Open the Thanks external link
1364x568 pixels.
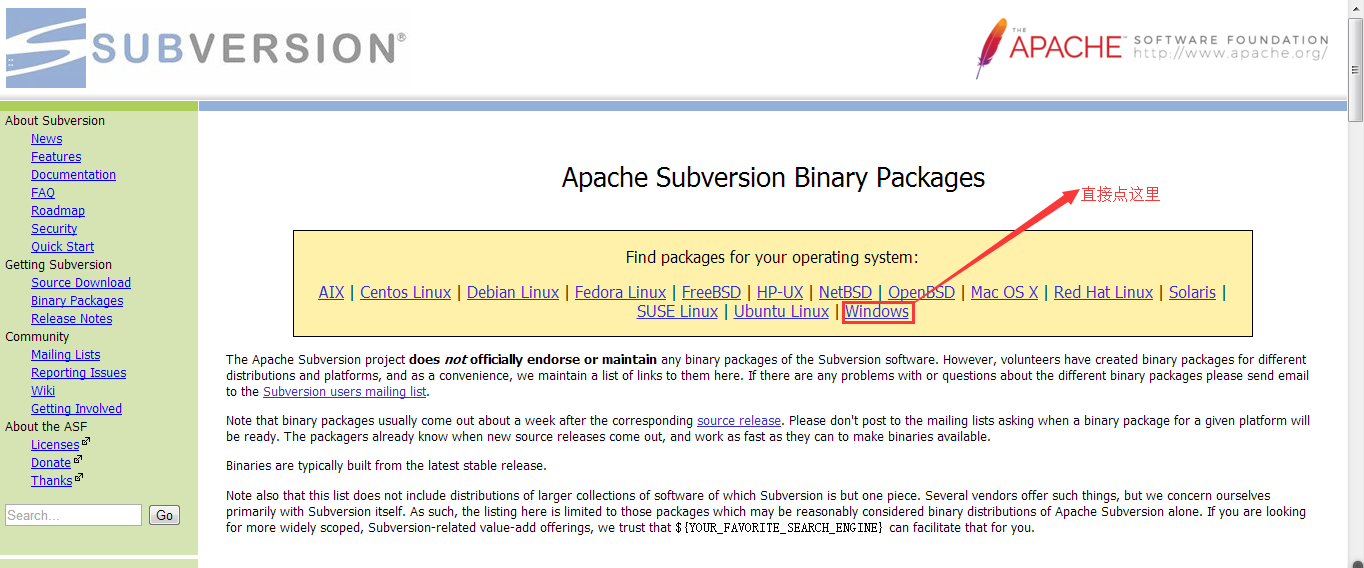[51, 481]
